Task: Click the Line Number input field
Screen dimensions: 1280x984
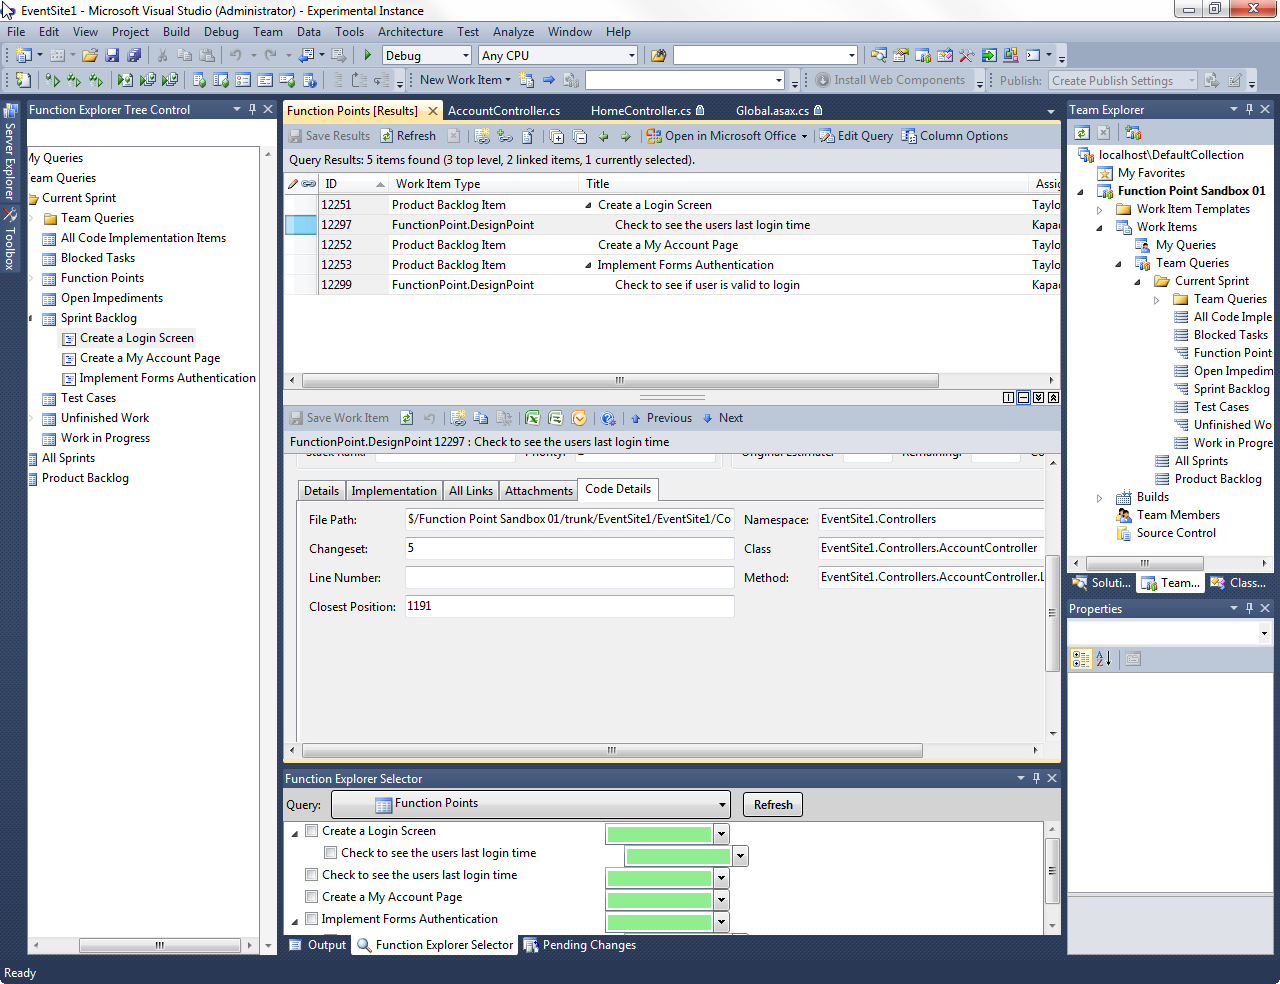Action: (570, 577)
